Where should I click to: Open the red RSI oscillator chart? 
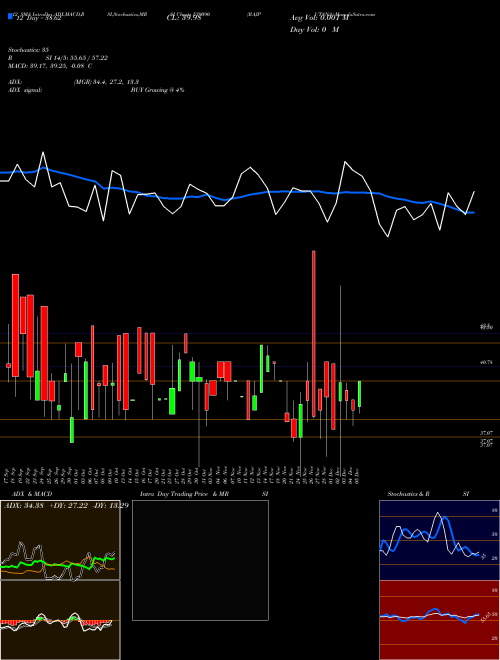pyautogui.click(x=439, y=620)
